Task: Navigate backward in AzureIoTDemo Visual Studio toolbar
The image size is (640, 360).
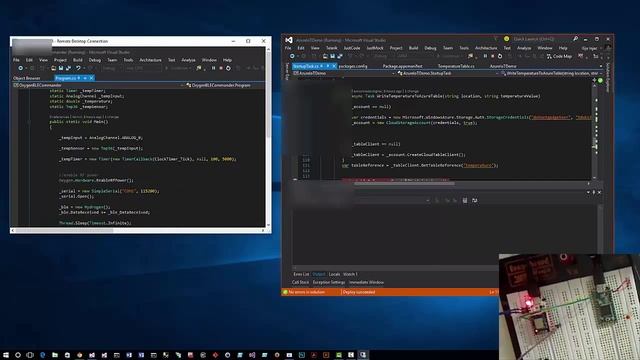Action: (292, 56)
